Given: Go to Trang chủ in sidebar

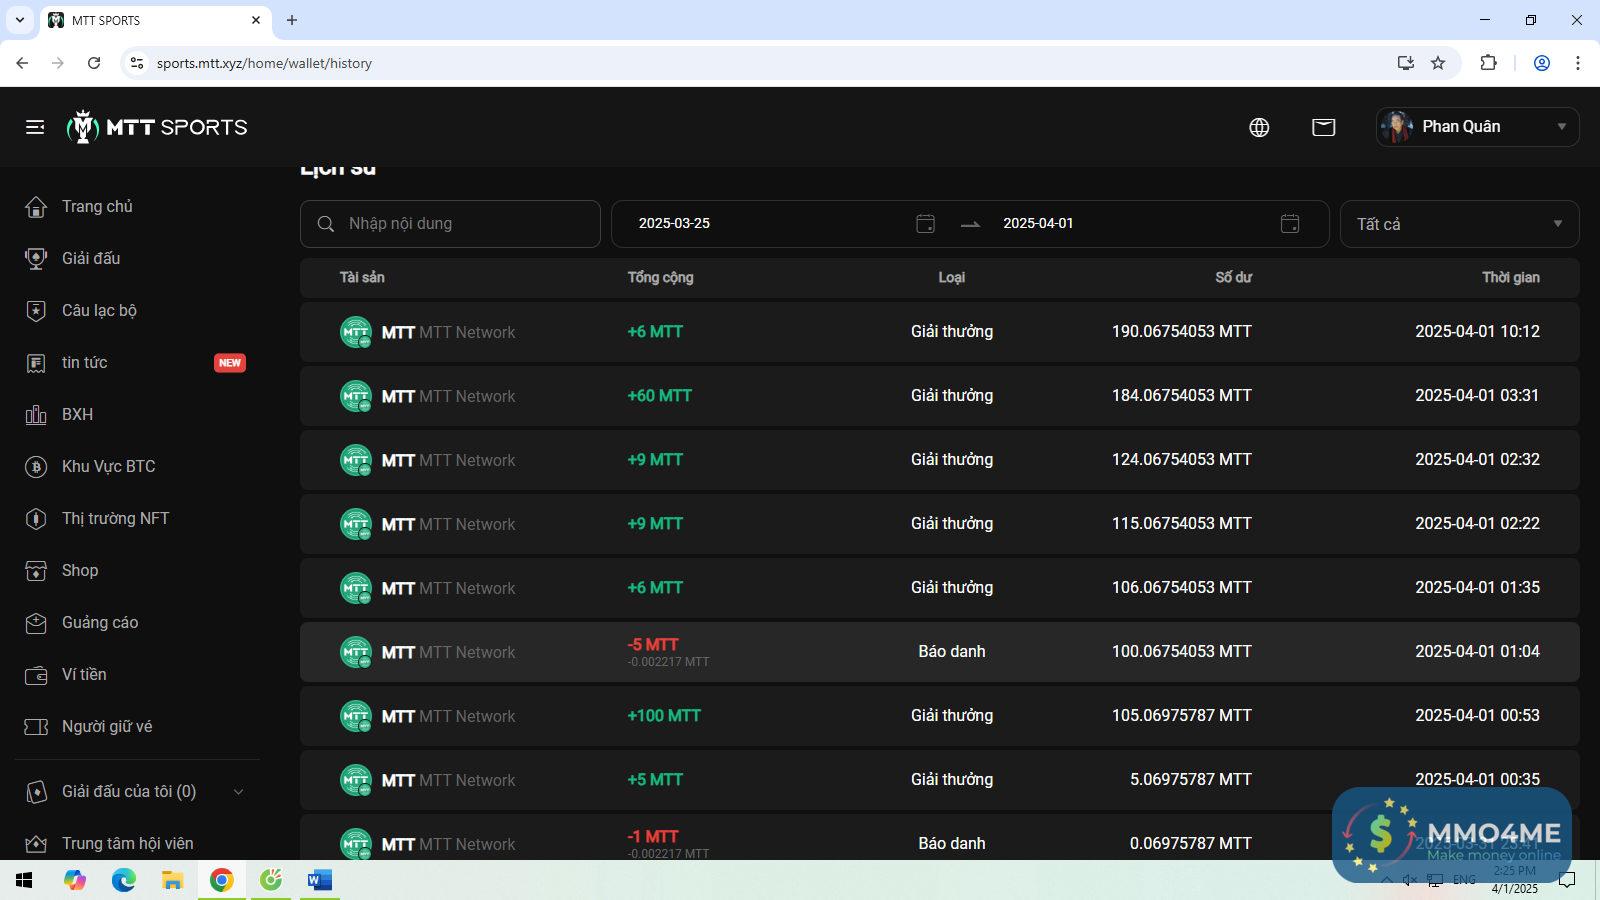Looking at the screenshot, I should pyautogui.click(x=97, y=207).
